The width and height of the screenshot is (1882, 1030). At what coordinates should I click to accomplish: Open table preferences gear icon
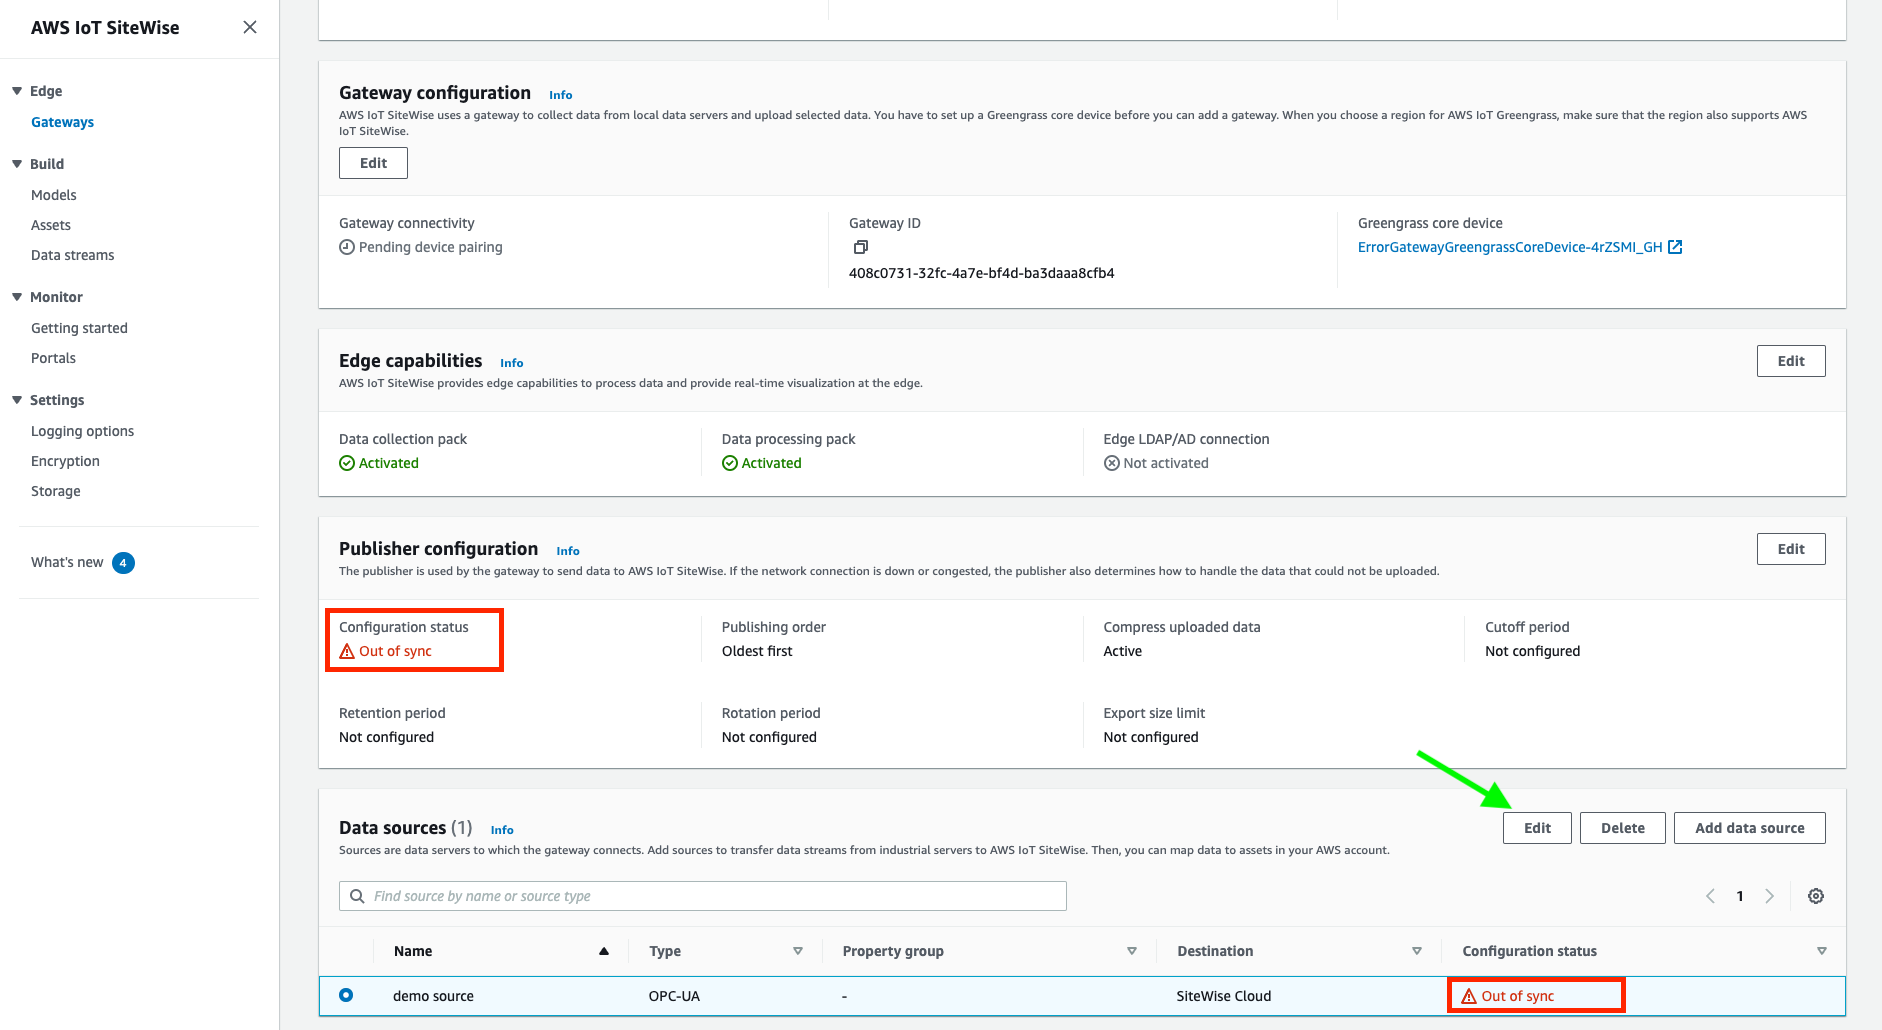pos(1815,896)
